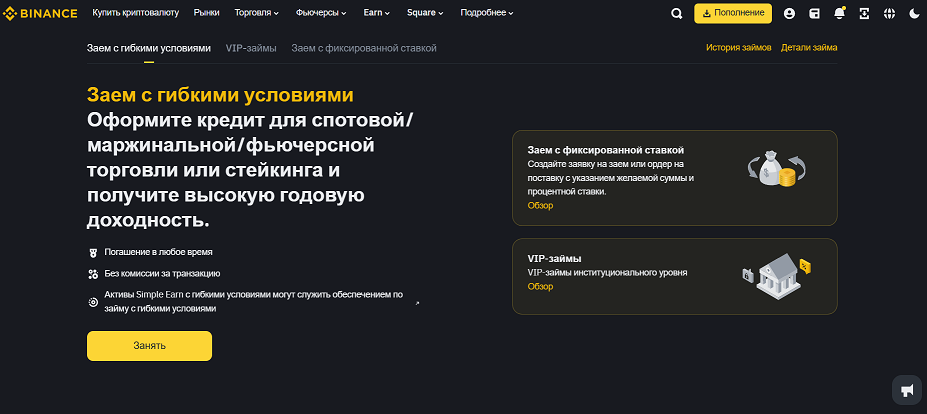The width and height of the screenshot is (927, 414).
Task: Open Купить криптовалюту menu item
Action: point(135,13)
